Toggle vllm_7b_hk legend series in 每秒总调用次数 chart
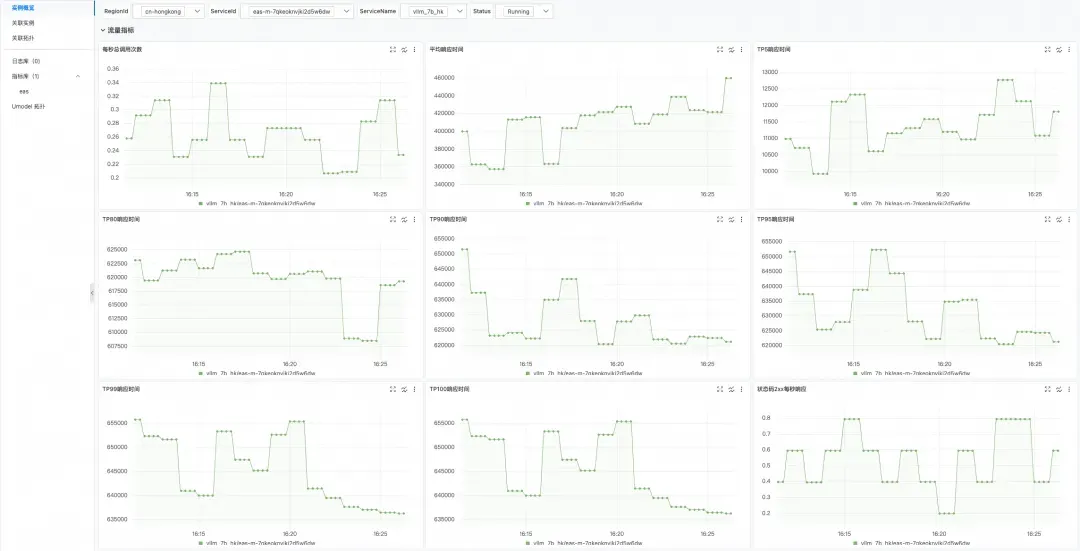The height and width of the screenshot is (551, 1080). pos(257,204)
